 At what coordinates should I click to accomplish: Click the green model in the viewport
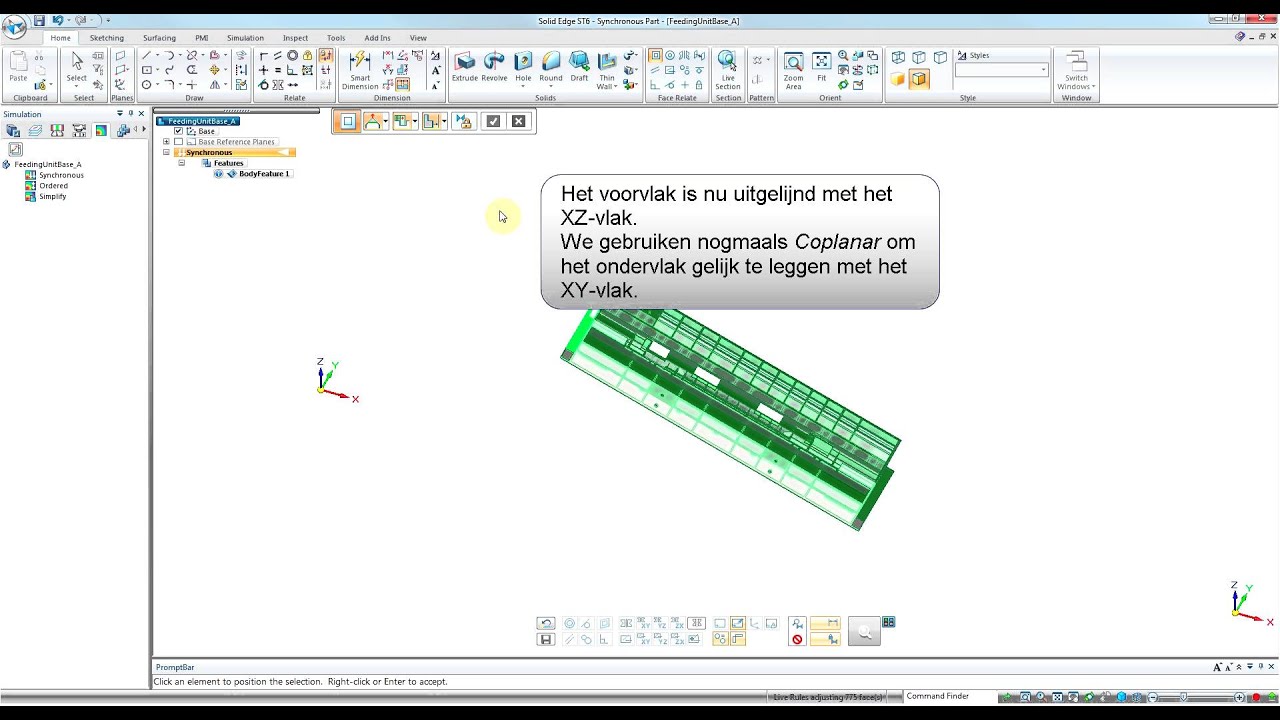[x=730, y=419]
